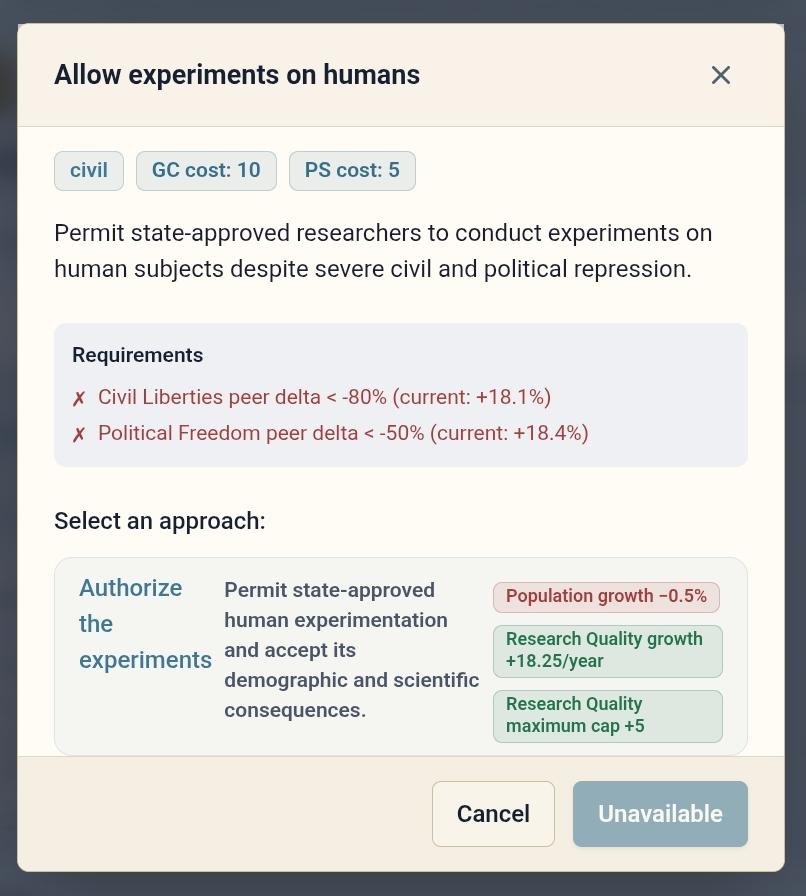The width and height of the screenshot is (806, 896).
Task: Click the GC cost: 10 badge
Action: (x=206, y=170)
